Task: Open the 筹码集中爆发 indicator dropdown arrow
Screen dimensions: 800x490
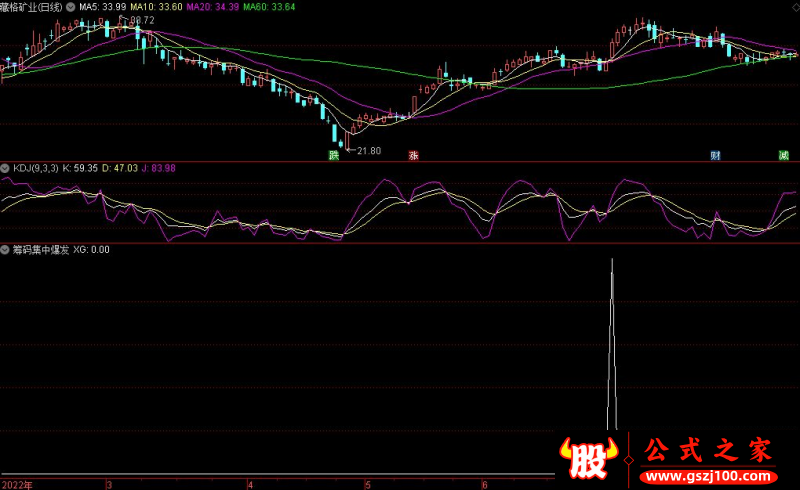Action: [x=5, y=250]
